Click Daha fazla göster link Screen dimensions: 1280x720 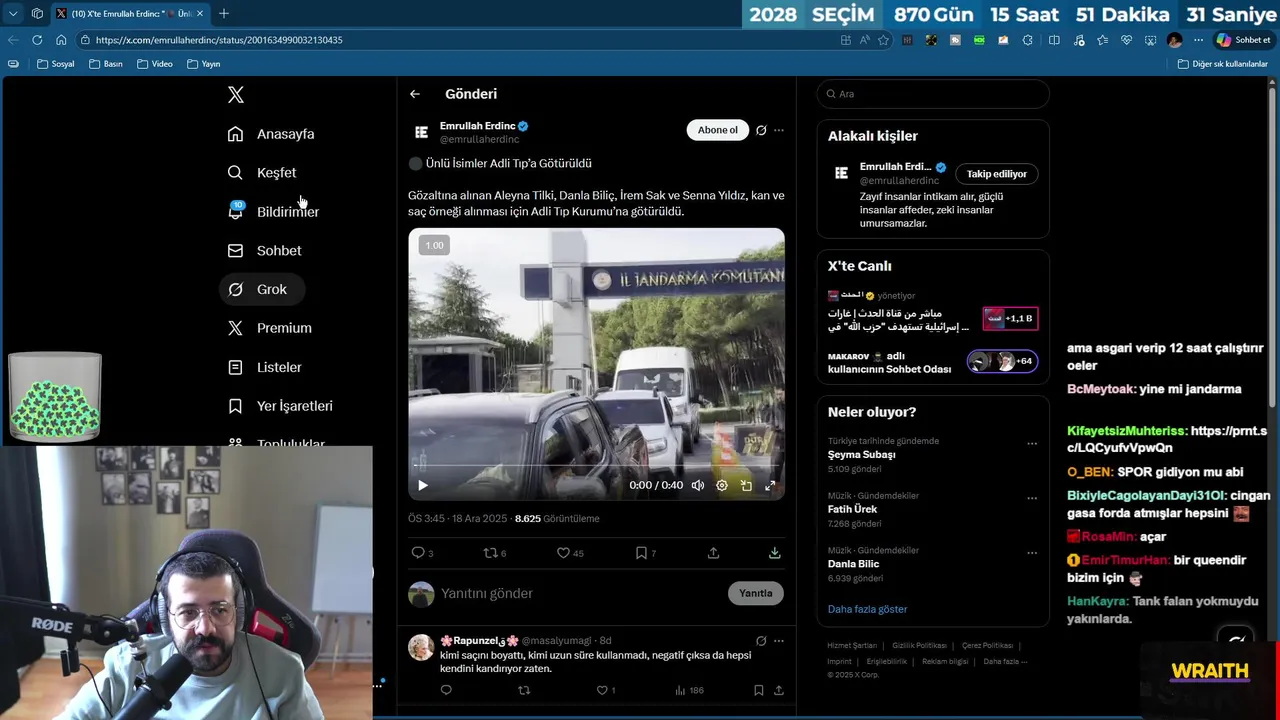(867, 609)
